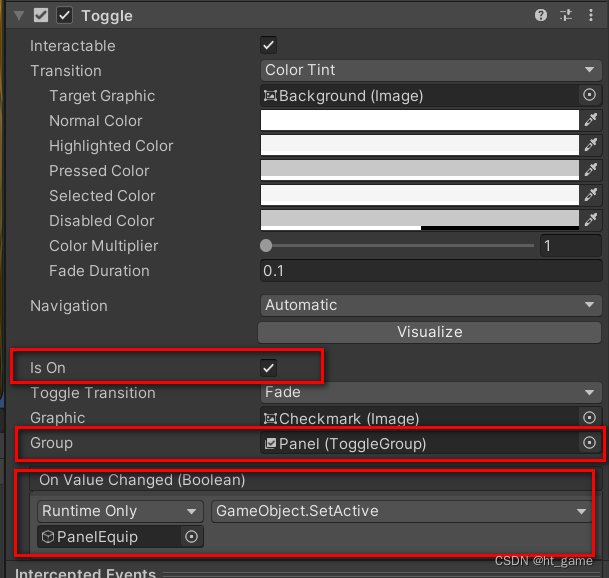The width and height of the screenshot is (609, 578).
Task: Open object picker for Graphic Checkmark
Action: pyautogui.click(x=589, y=418)
